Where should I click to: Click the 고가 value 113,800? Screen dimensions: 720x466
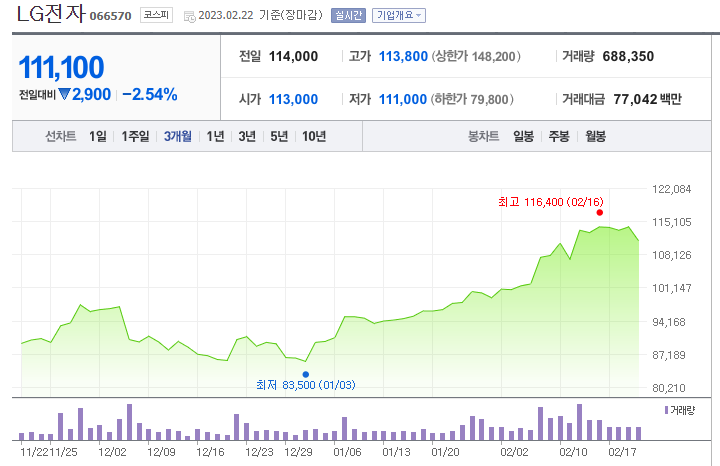[403, 56]
